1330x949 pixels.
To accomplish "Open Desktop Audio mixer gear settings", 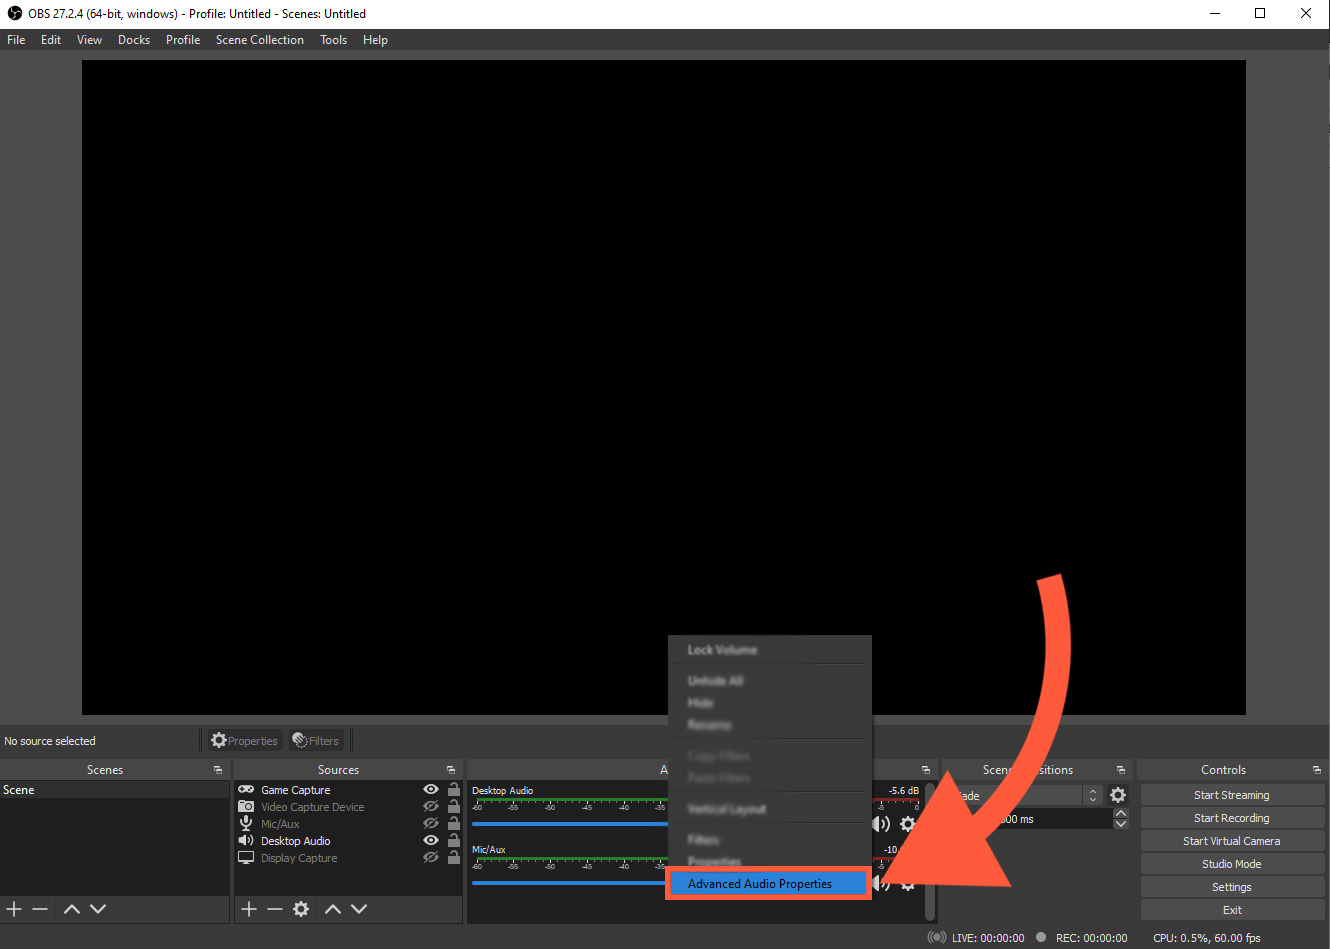I will (x=908, y=824).
